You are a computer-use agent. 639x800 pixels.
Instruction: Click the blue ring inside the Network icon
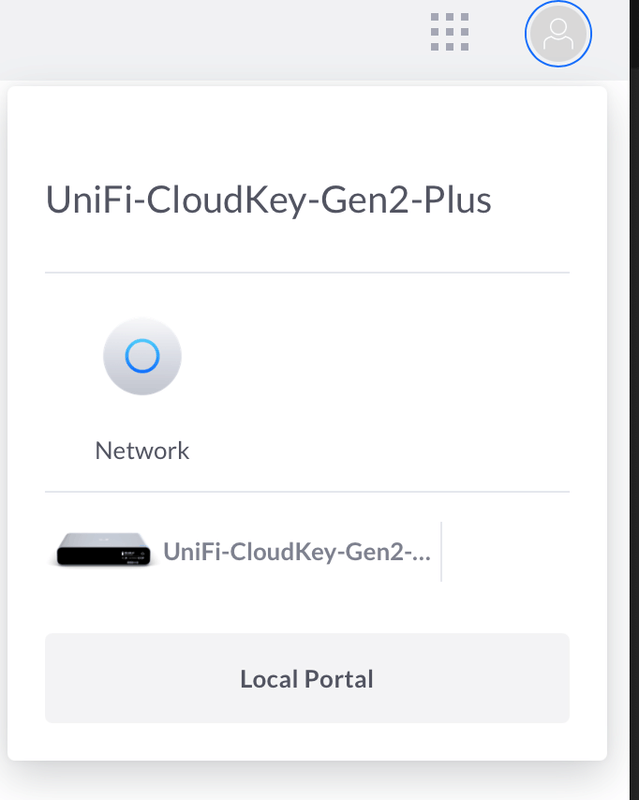click(142, 355)
